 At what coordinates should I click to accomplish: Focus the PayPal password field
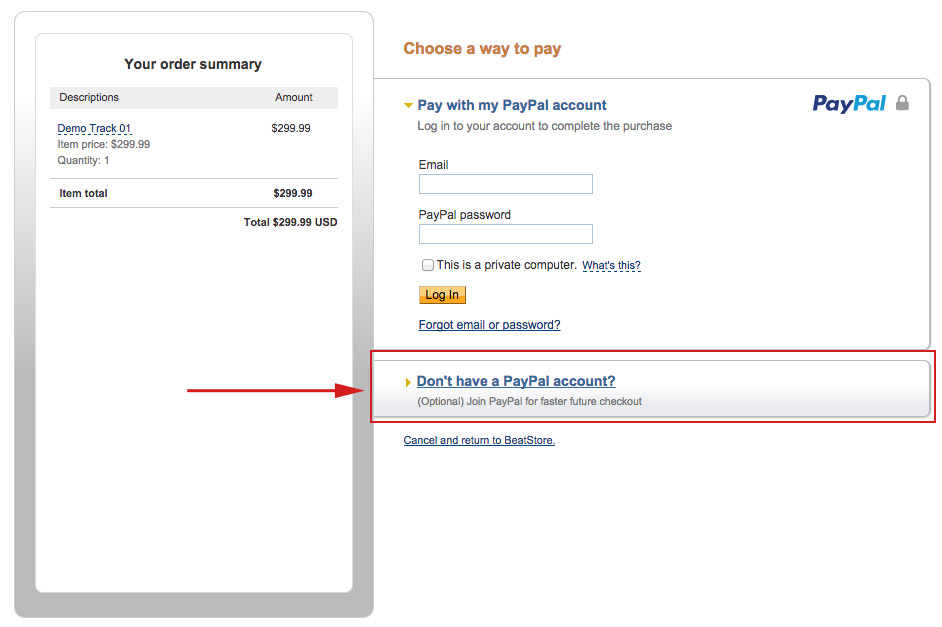click(x=506, y=234)
